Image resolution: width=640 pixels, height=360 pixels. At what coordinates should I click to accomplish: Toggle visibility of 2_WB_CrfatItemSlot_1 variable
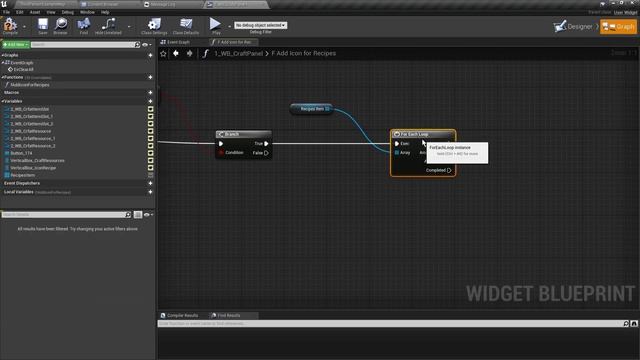[x=150, y=116]
